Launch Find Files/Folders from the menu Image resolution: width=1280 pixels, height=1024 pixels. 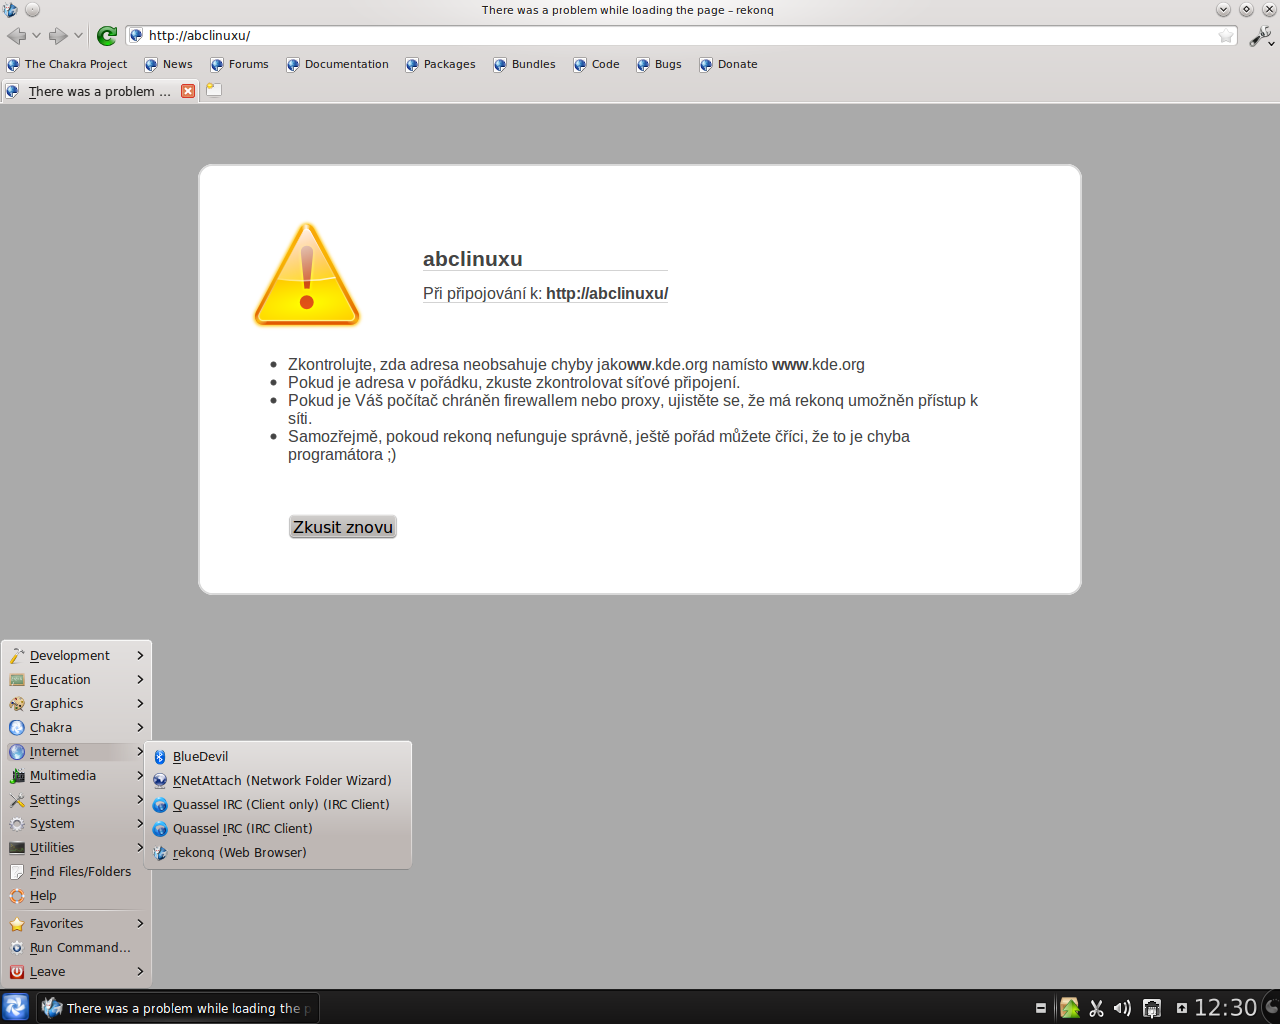[76, 872]
